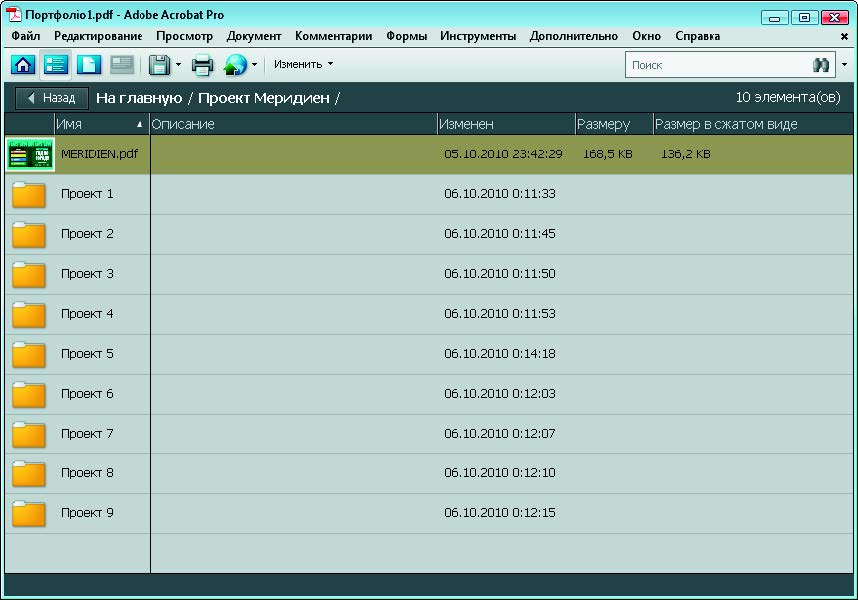This screenshot has width=858, height=600.
Task: Select the Проект 5 name text
Action: pyautogui.click(x=87, y=354)
